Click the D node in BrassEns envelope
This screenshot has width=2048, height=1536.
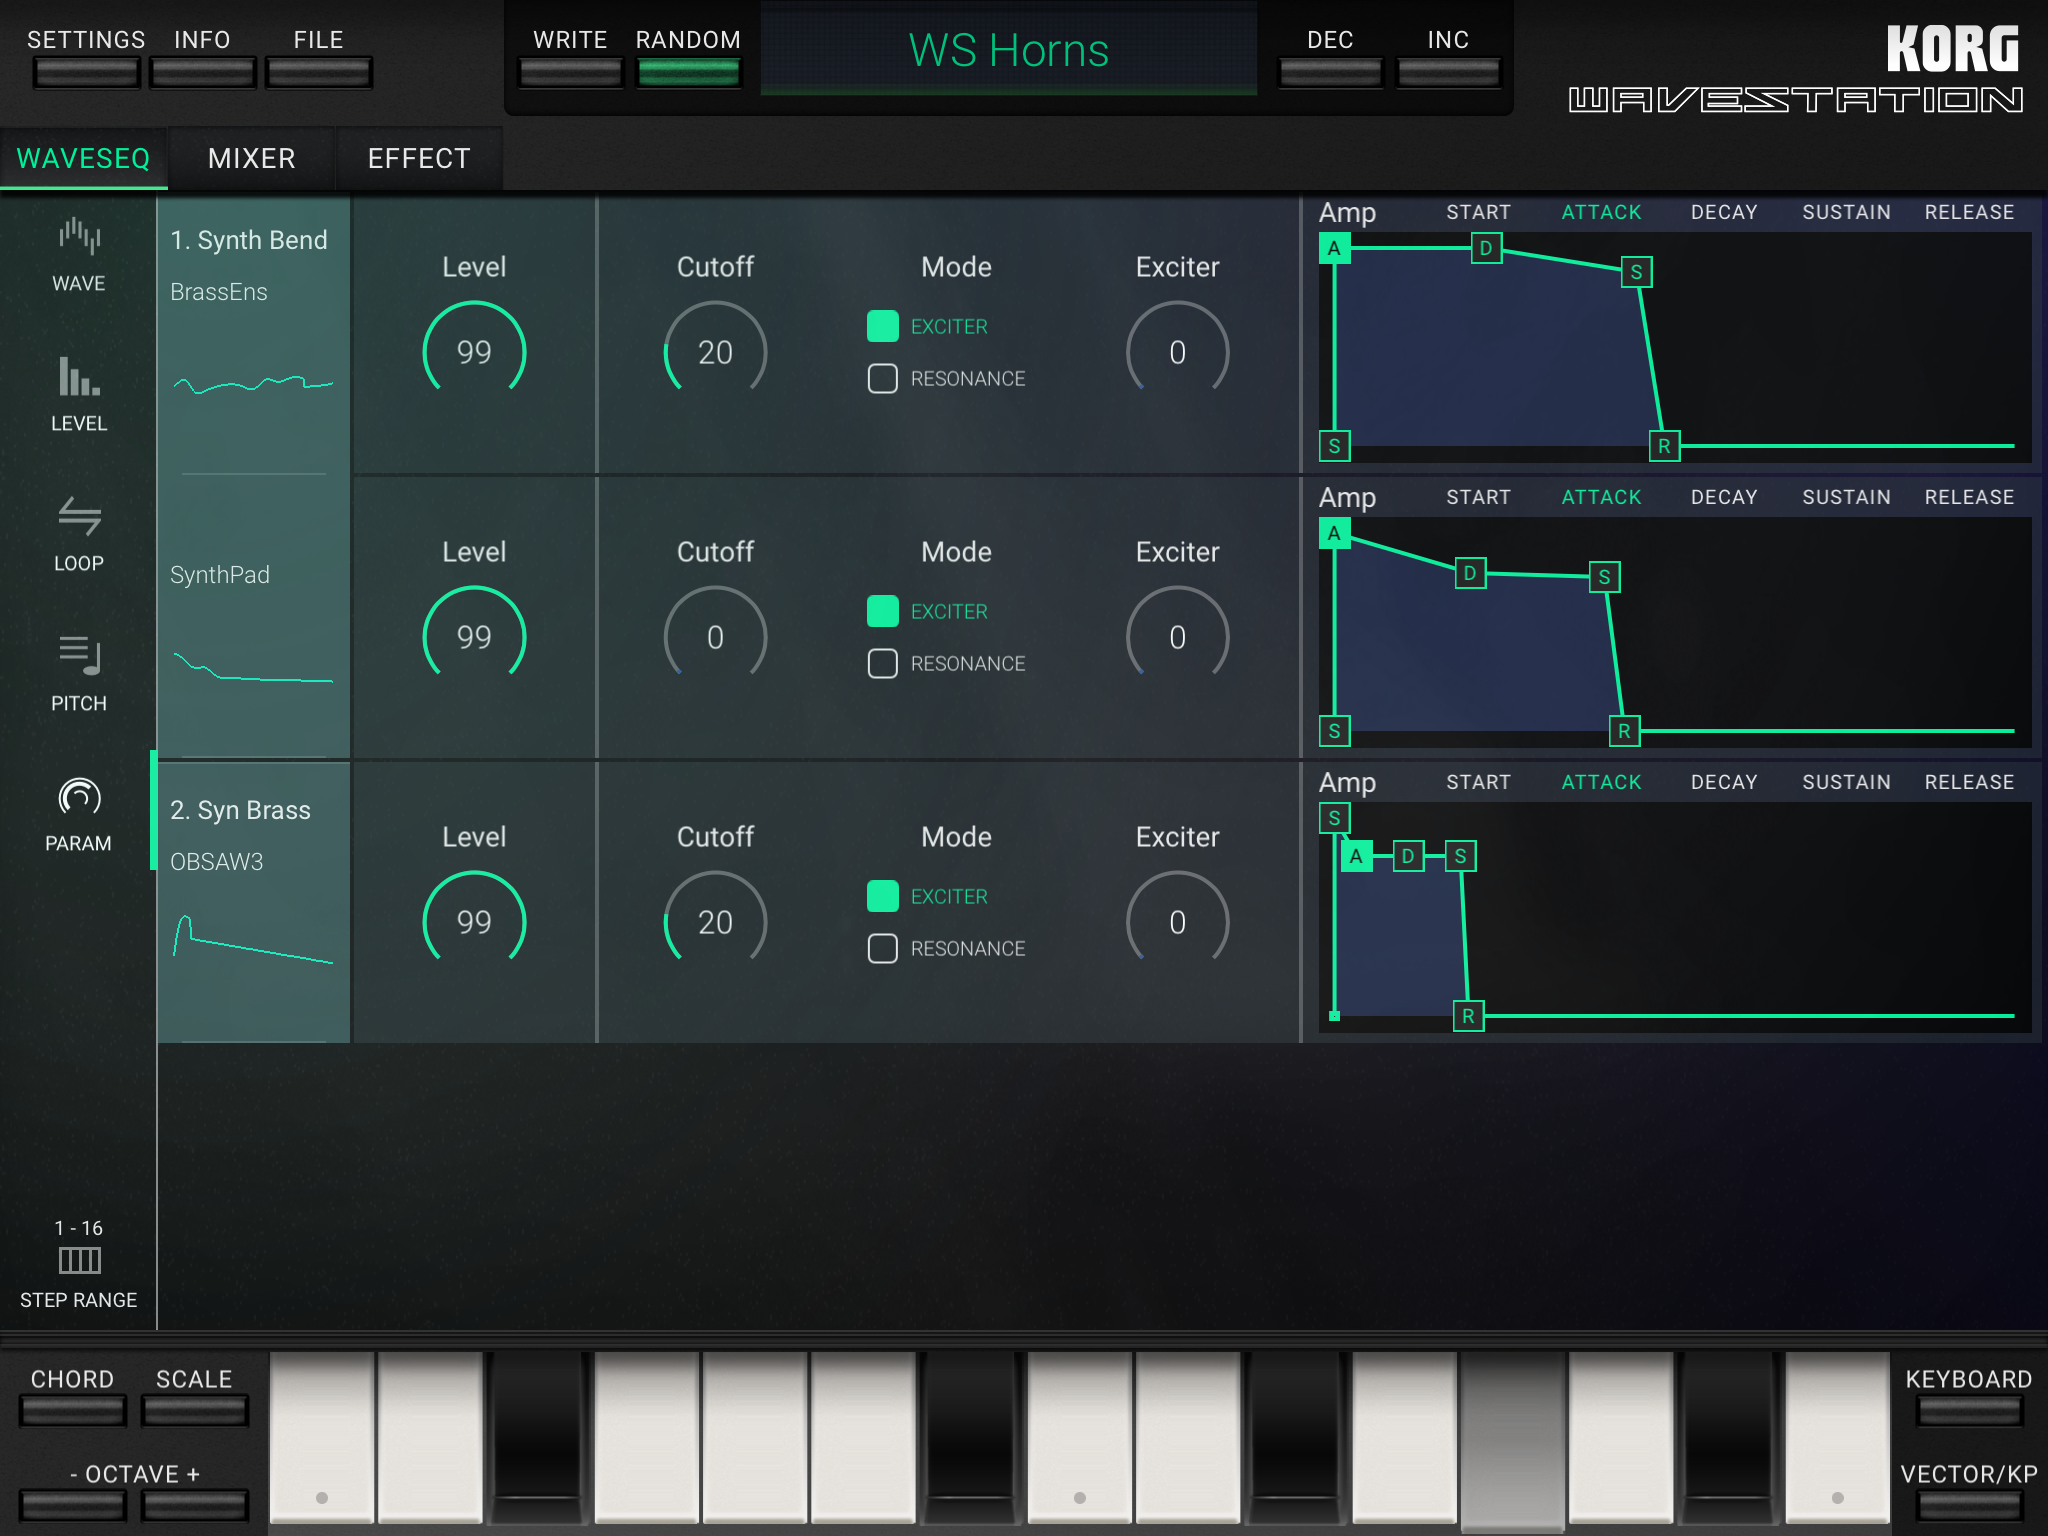pos(1486,248)
